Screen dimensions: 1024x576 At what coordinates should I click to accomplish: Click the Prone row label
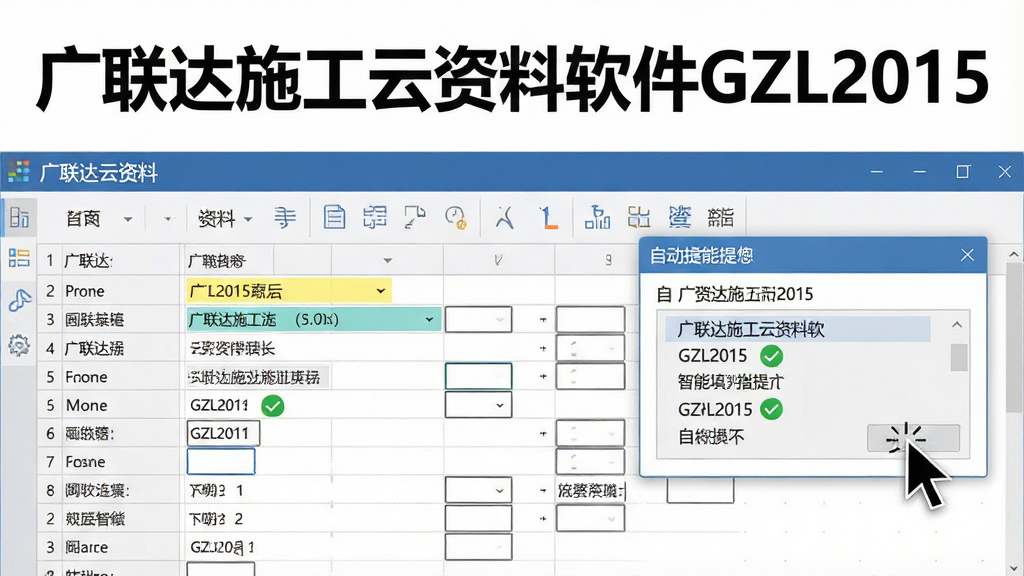(x=85, y=291)
